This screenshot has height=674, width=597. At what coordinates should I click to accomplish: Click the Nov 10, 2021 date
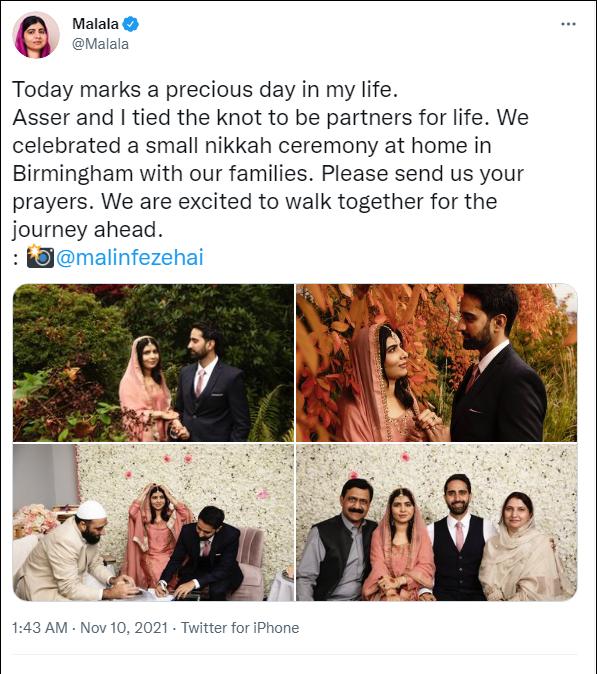[124, 628]
